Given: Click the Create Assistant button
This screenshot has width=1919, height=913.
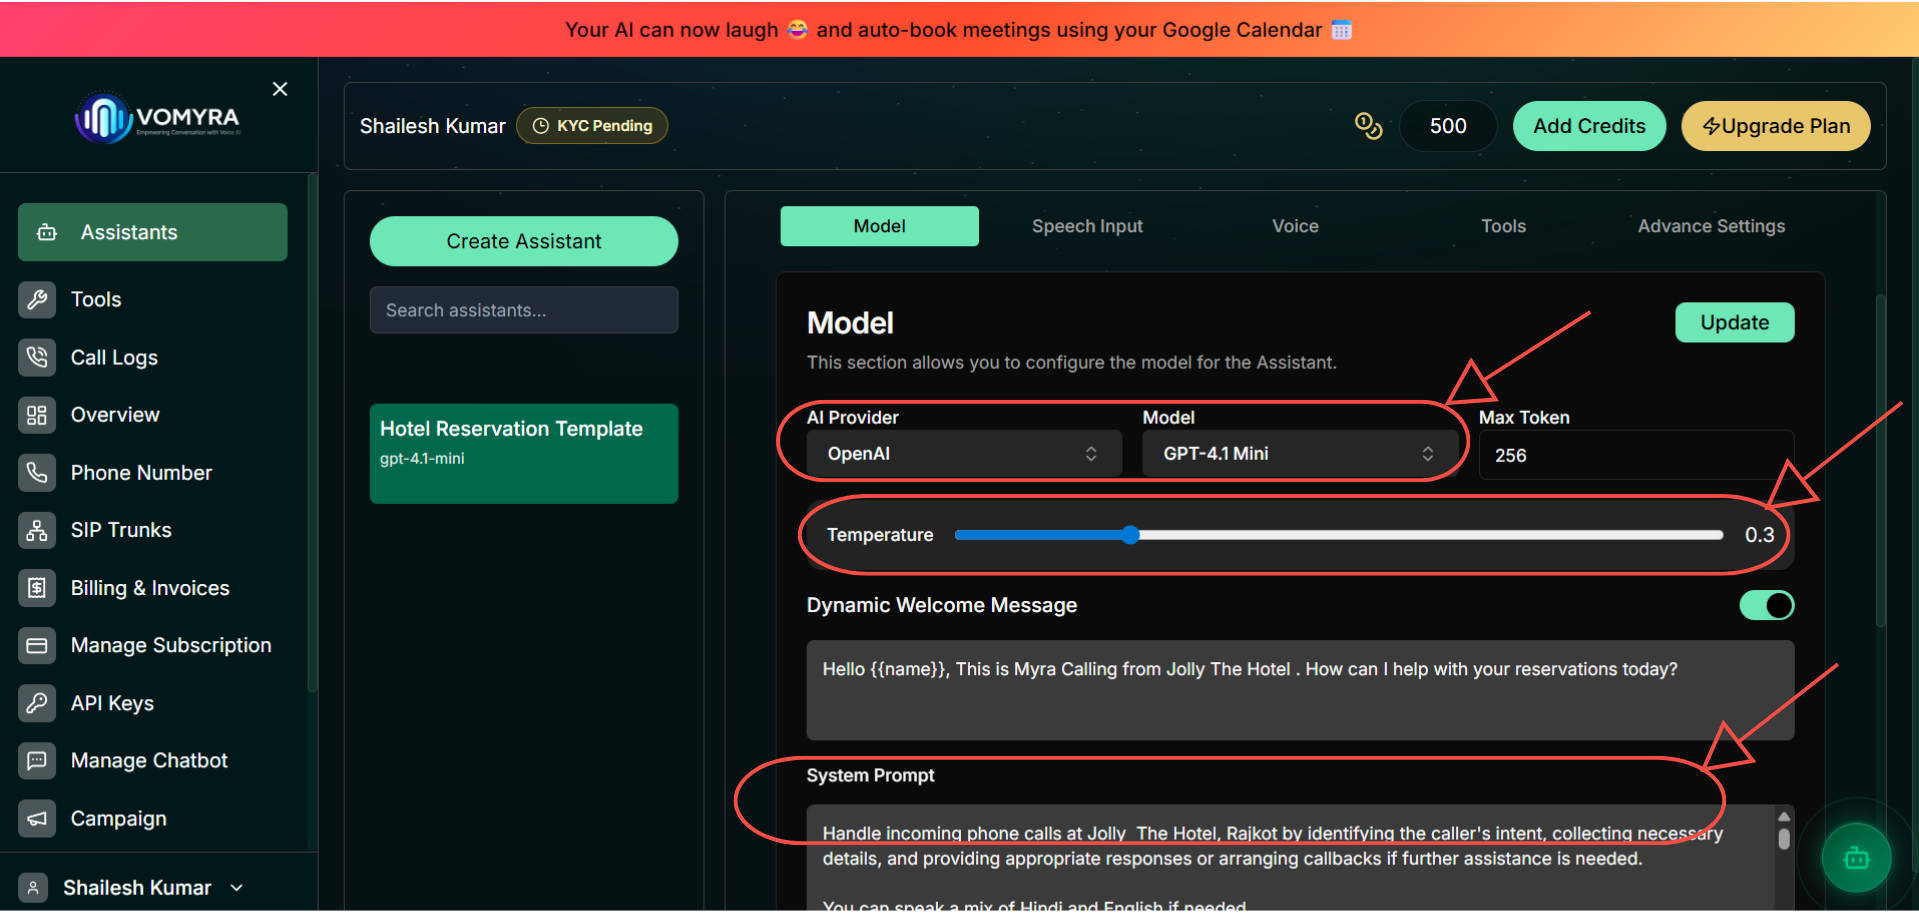Looking at the screenshot, I should [x=523, y=241].
